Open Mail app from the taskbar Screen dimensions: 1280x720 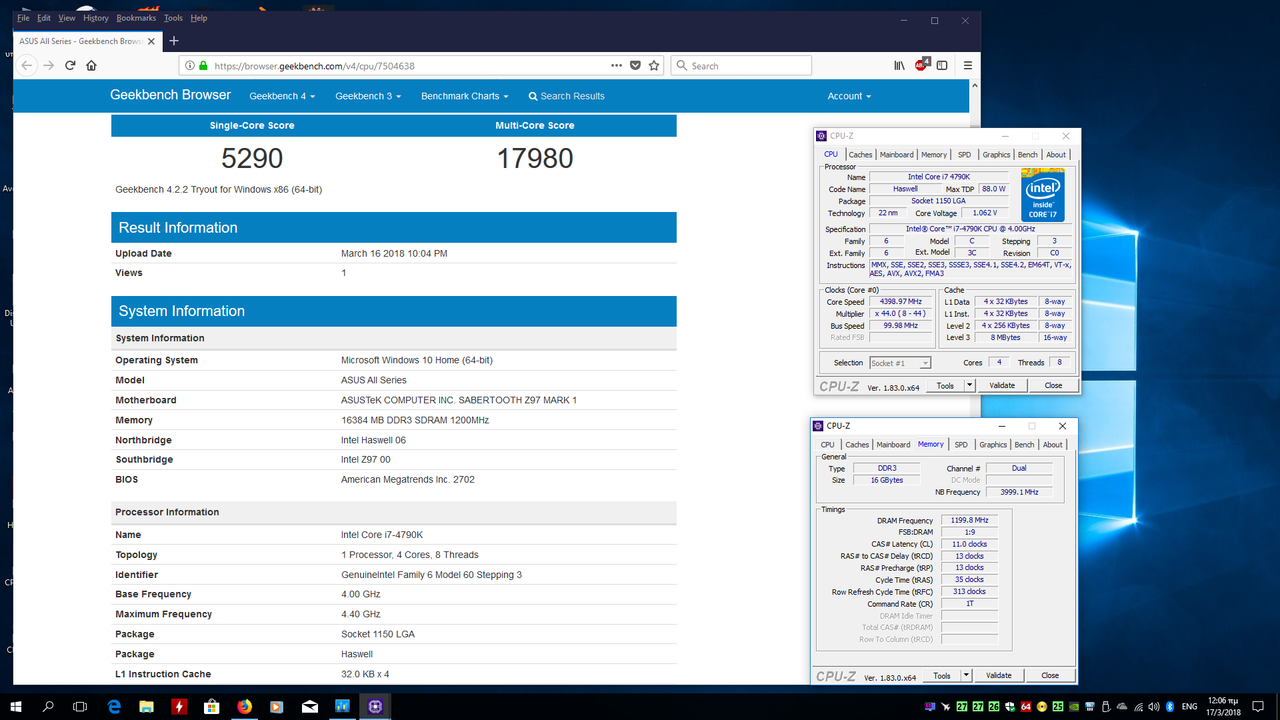(x=309, y=706)
